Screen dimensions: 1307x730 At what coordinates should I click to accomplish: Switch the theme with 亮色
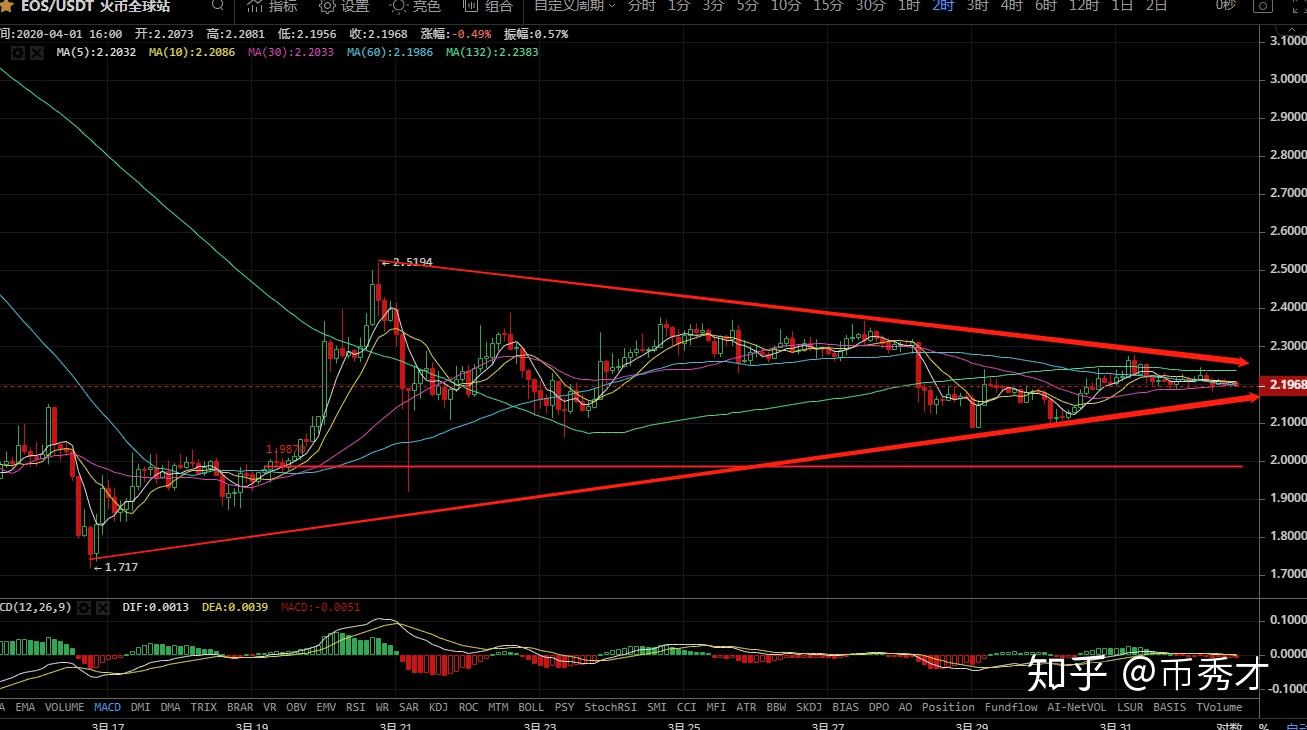pos(415,5)
